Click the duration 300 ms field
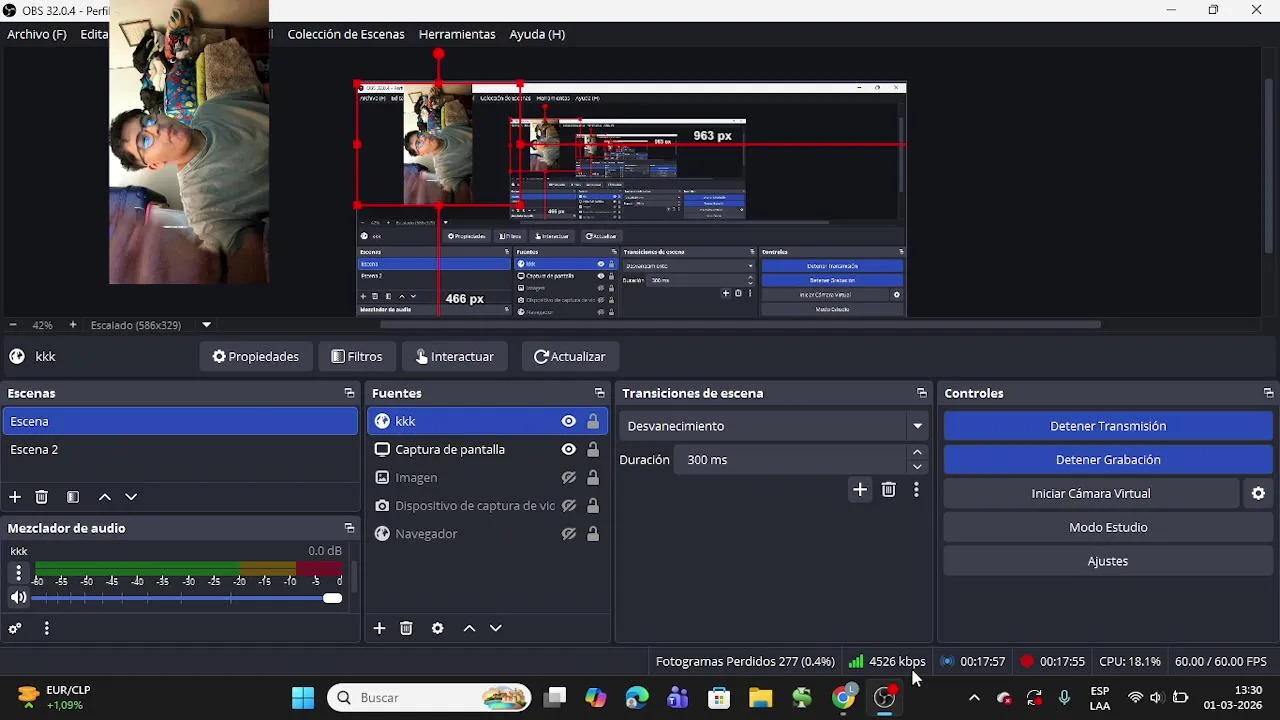The height and width of the screenshot is (720, 1280). [790, 460]
